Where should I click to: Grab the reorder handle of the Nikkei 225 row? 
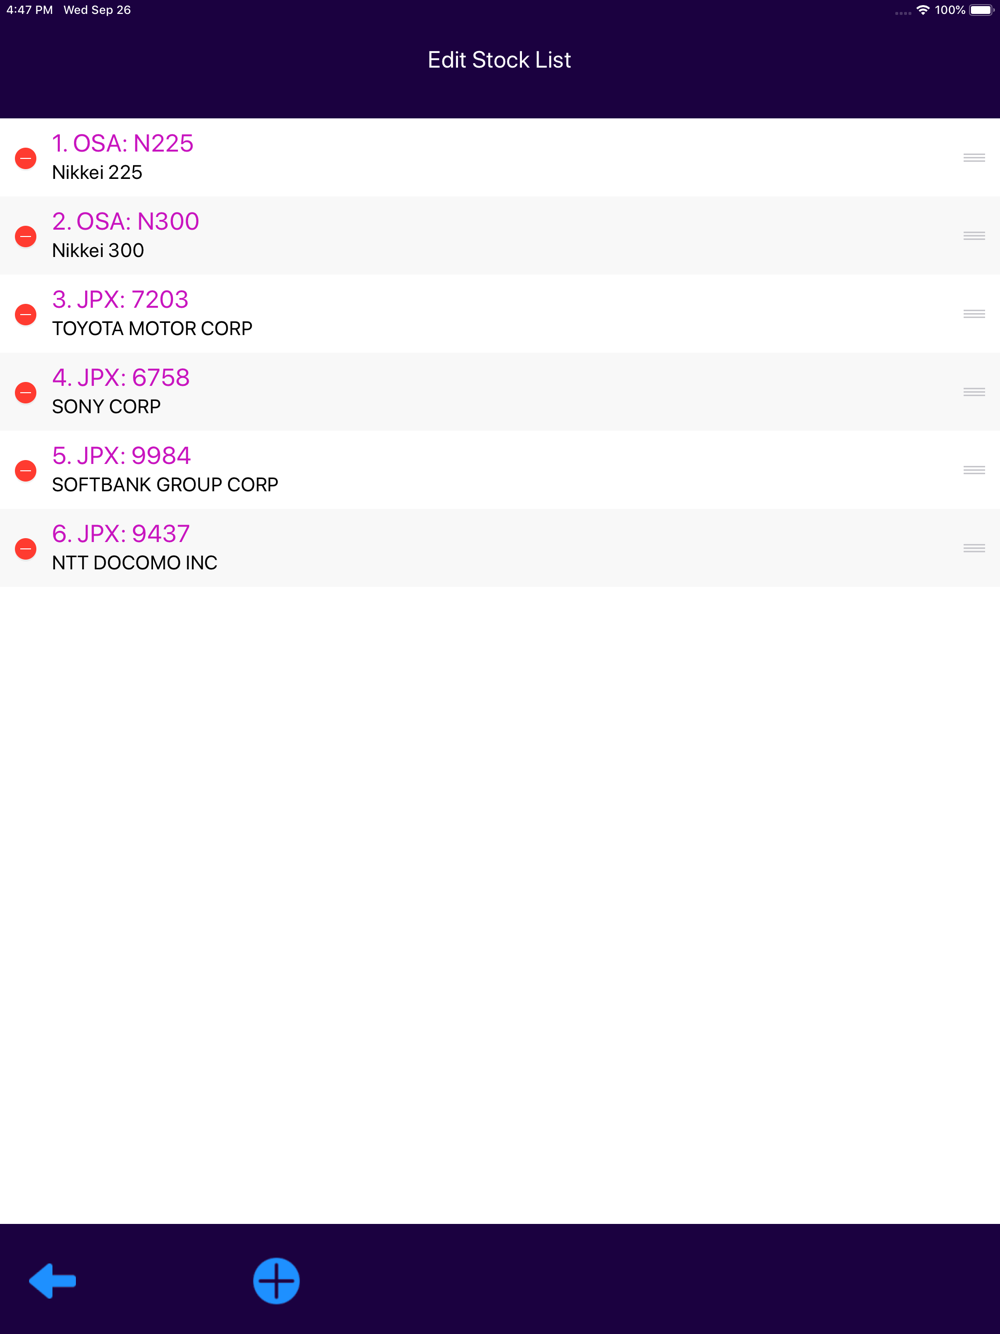[x=974, y=158]
